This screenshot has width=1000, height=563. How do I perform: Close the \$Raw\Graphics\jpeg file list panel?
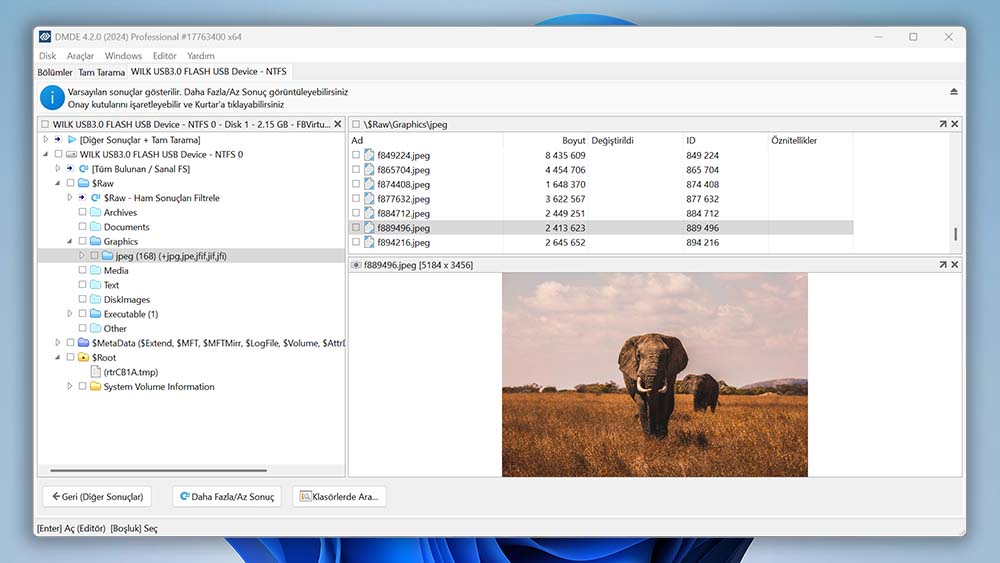click(x=955, y=124)
